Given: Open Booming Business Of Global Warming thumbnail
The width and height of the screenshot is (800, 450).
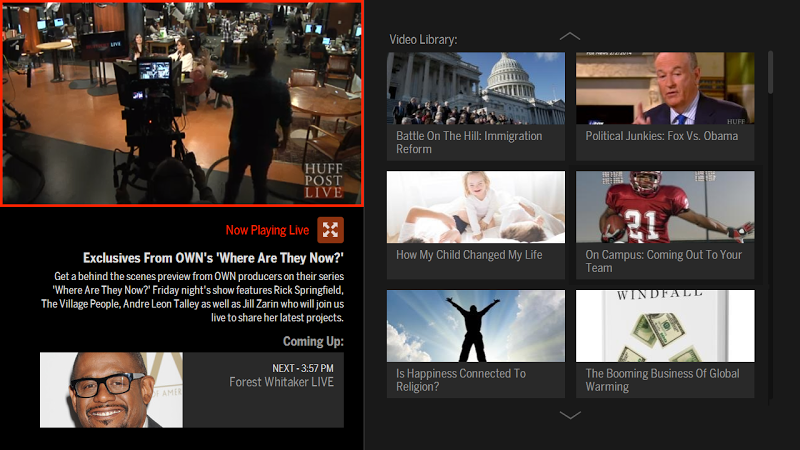Looking at the screenshot, I should (x=665, y=326).
